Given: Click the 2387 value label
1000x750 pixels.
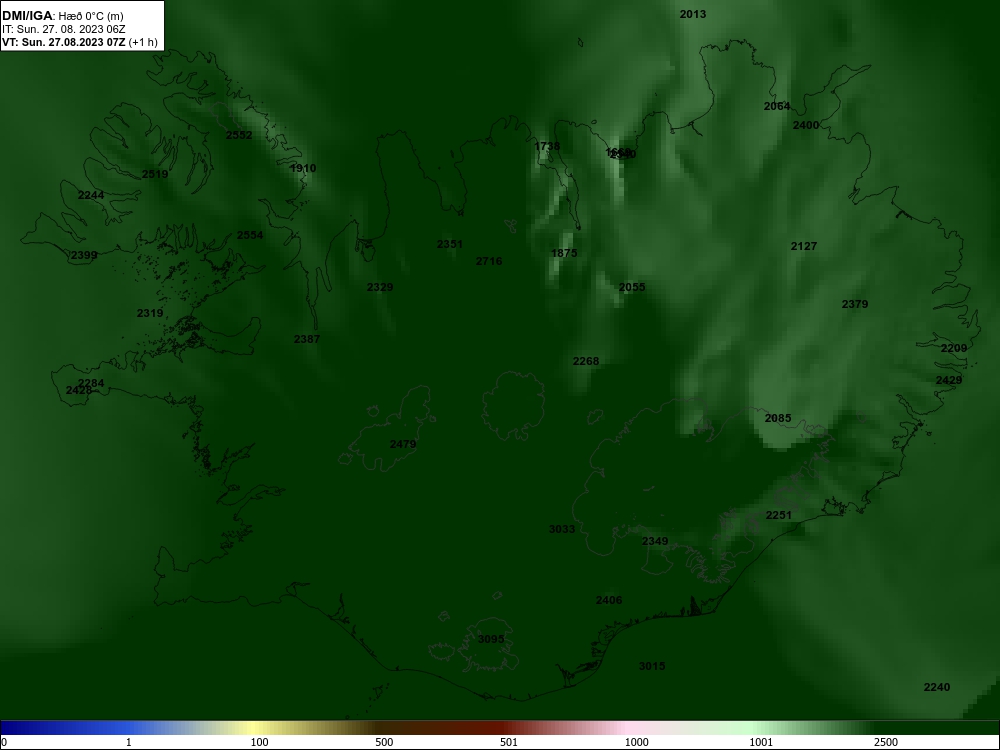Looking at the screenshot, I should coord(307,339).
